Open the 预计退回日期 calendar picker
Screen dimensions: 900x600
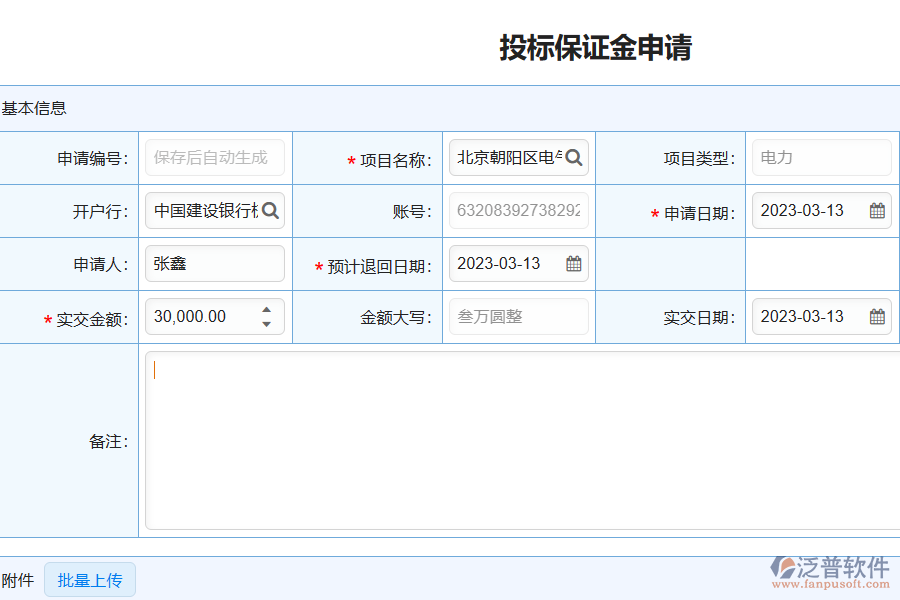click(573, 263)
